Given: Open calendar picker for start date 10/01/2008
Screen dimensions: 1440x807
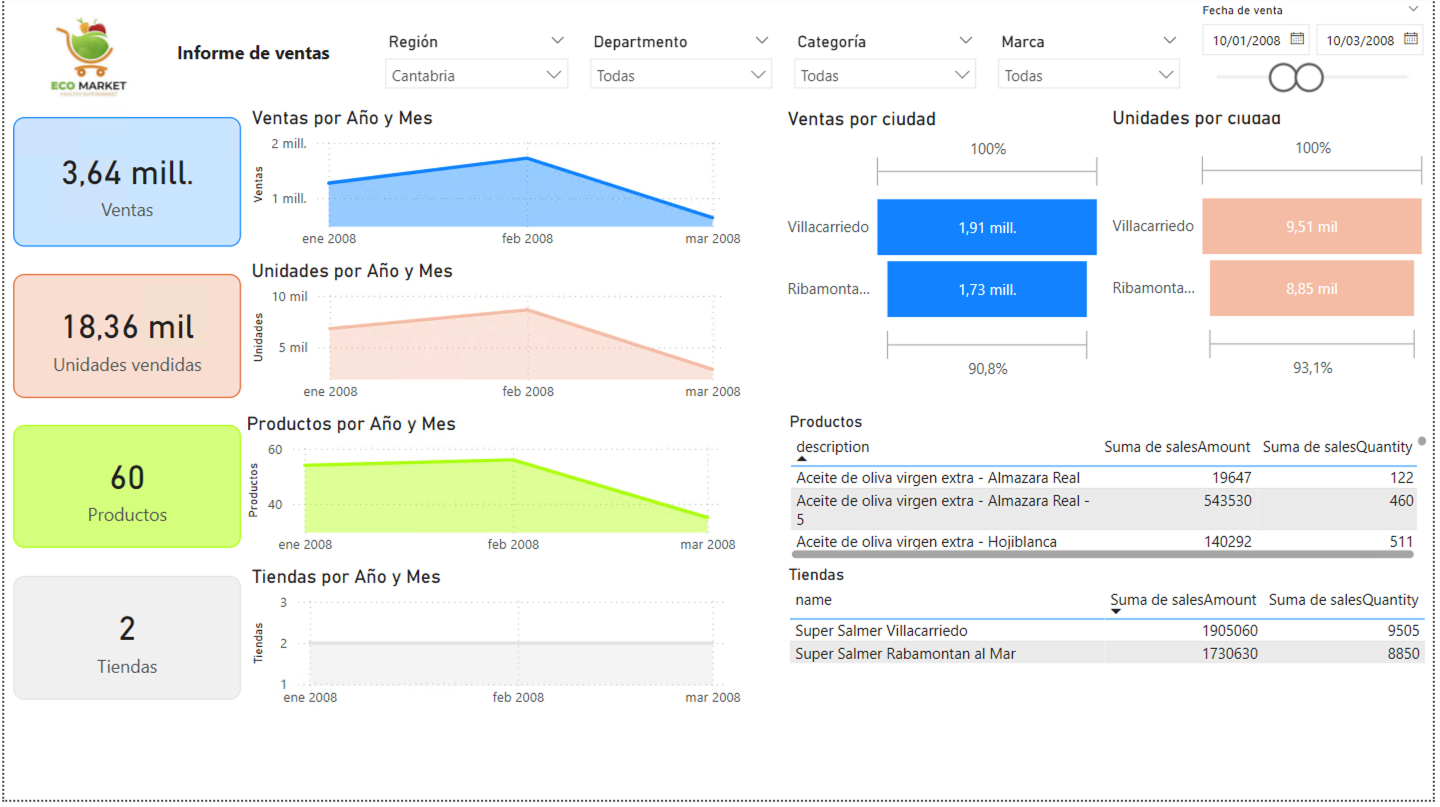Looking at the screenshot, I should point(1297,40).
